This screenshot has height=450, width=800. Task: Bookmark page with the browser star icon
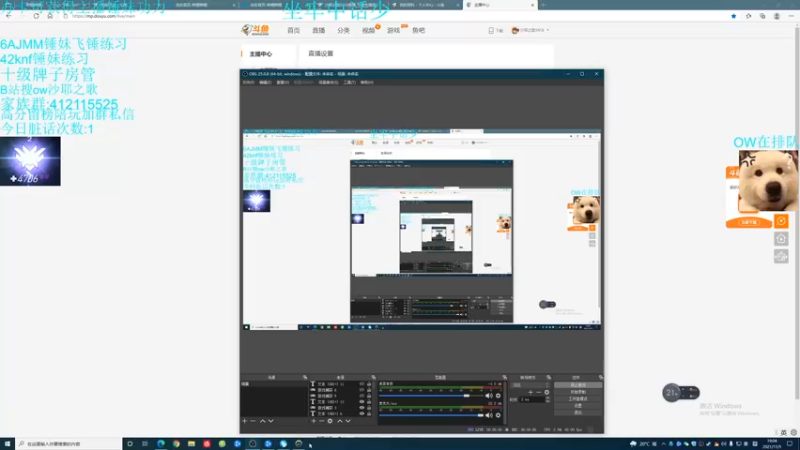click(734, 16)
